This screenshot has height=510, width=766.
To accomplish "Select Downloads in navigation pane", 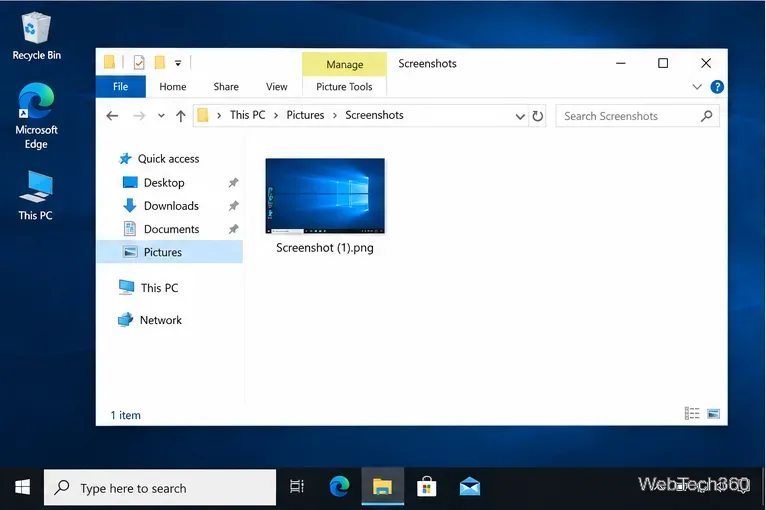I will click(171, 206).
